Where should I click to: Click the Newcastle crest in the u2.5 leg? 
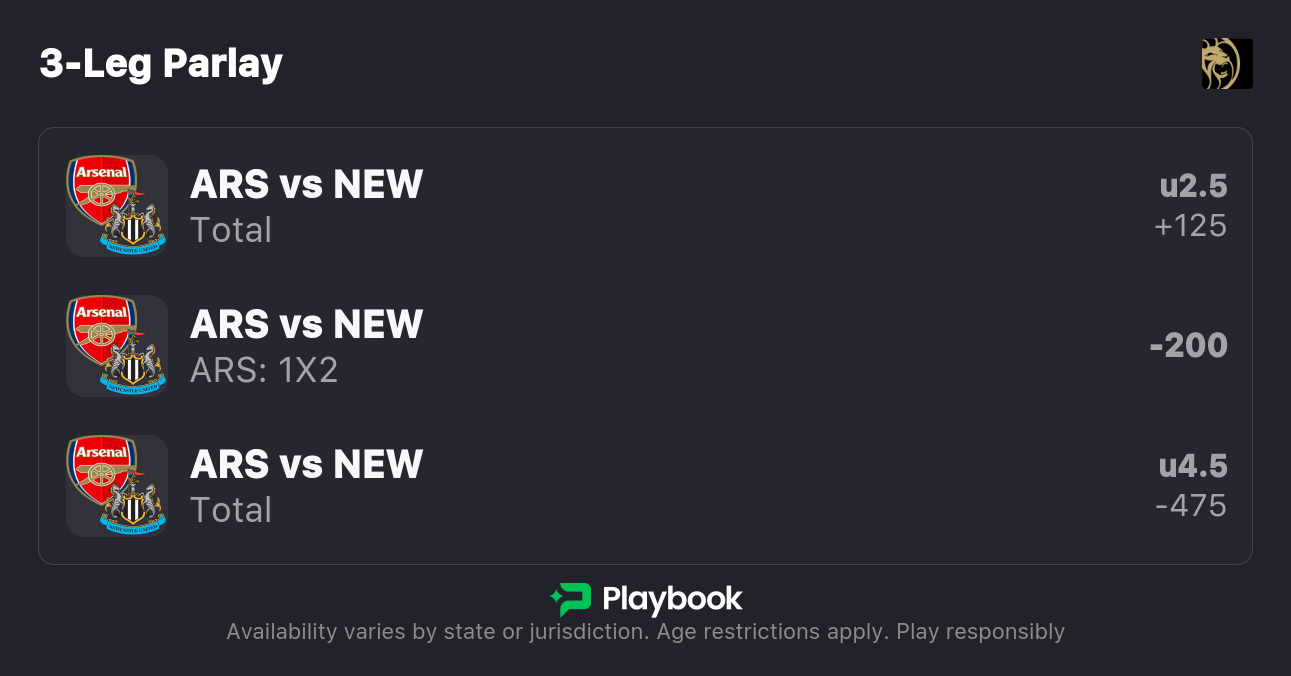click(132, 226)
